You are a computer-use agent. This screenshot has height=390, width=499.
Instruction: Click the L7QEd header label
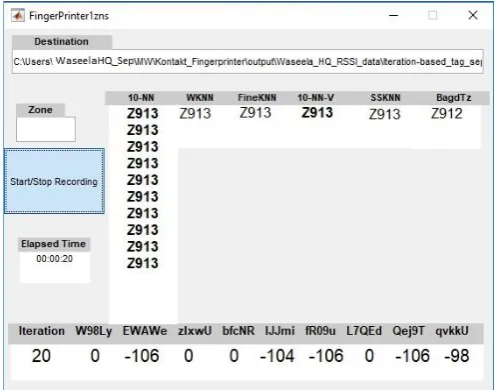coord(364,331)
